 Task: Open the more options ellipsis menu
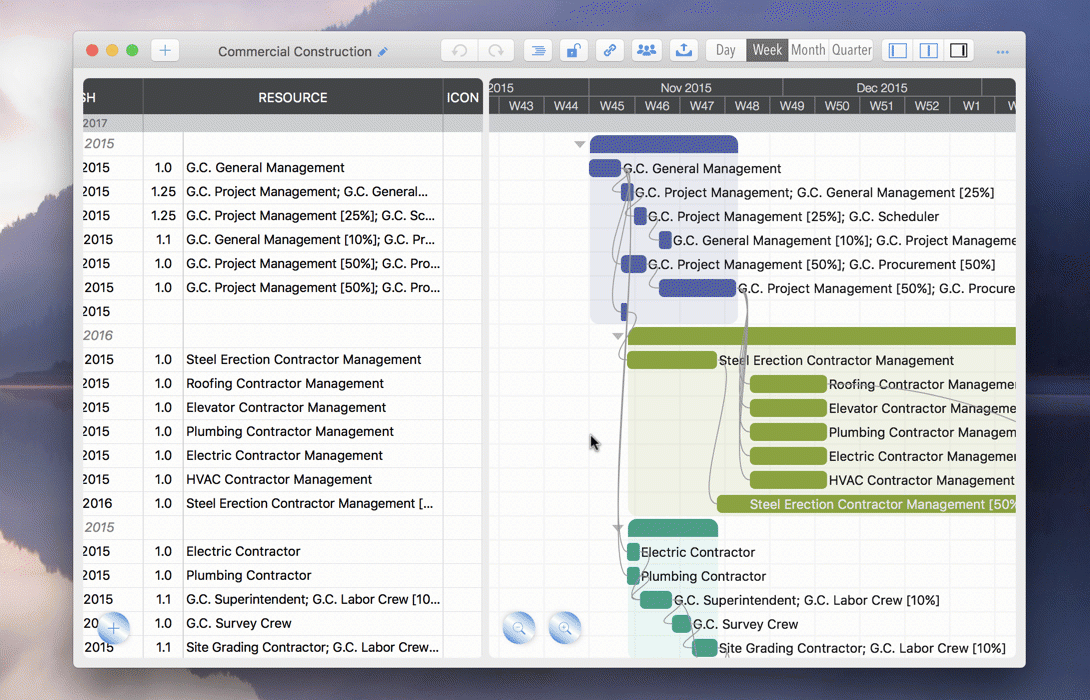[x=1002, y=52]
